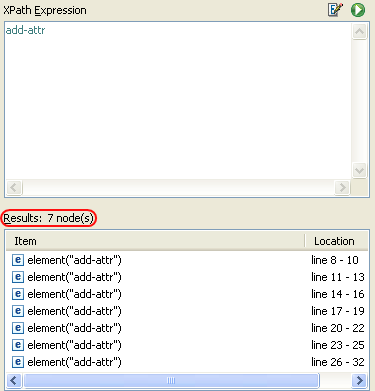Click the expression box scroll left arrow
The image size is (375, 391).
pyautogui.click(x=14, y=187)
